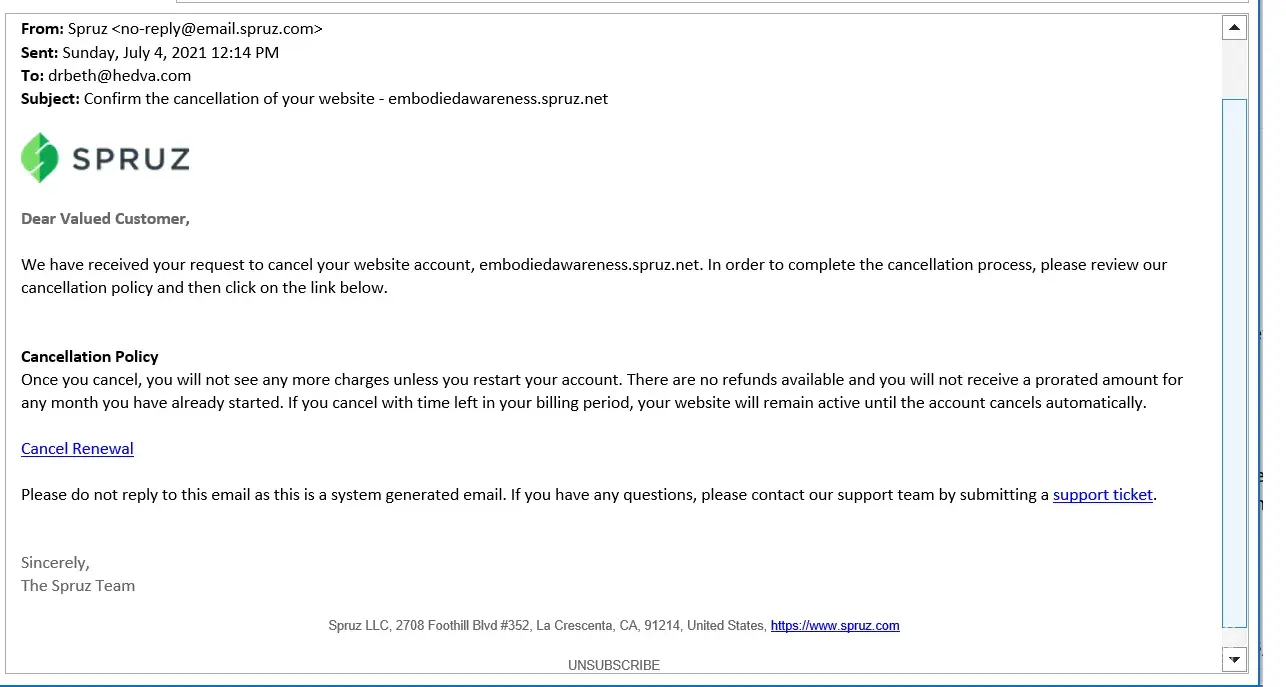Click the scrollbar down arrow
The height and width of the screenshot is (687, 1286).
(1235, 659)
